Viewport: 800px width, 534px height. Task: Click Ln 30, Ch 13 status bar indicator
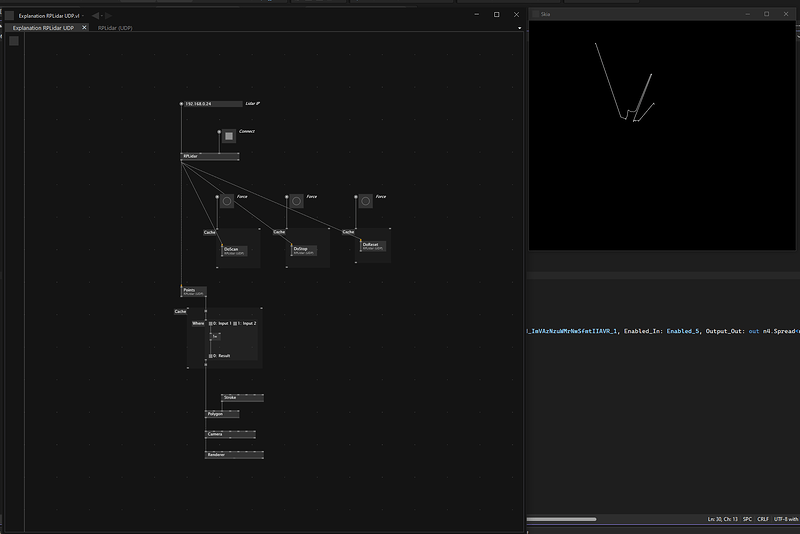(x=722, y=519)
